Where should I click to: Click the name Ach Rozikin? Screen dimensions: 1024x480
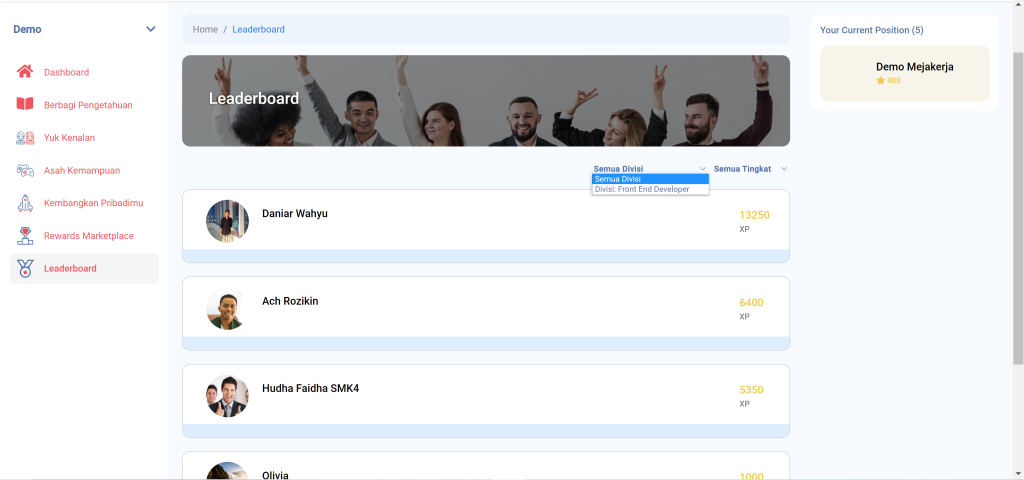(x=290, y=301)
